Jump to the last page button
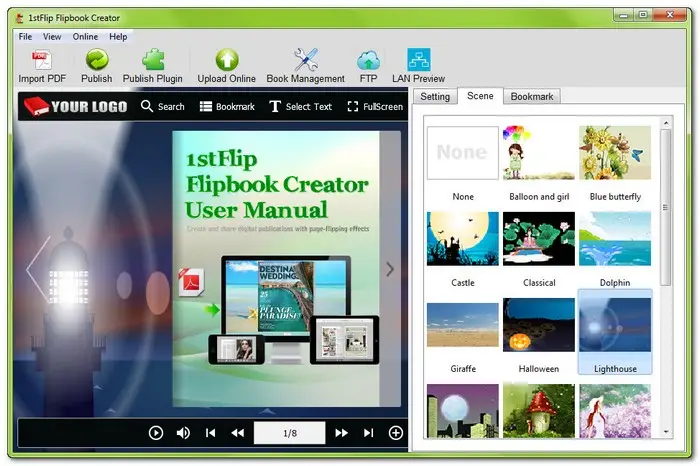 click(368, 433)
